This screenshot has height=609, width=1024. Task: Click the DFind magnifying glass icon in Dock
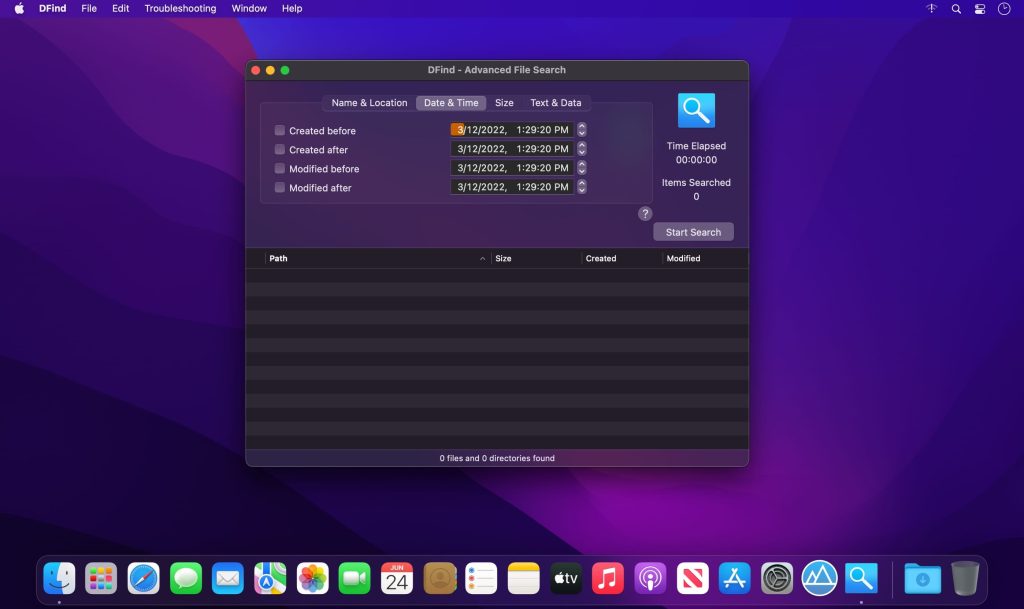click(860, 578)
